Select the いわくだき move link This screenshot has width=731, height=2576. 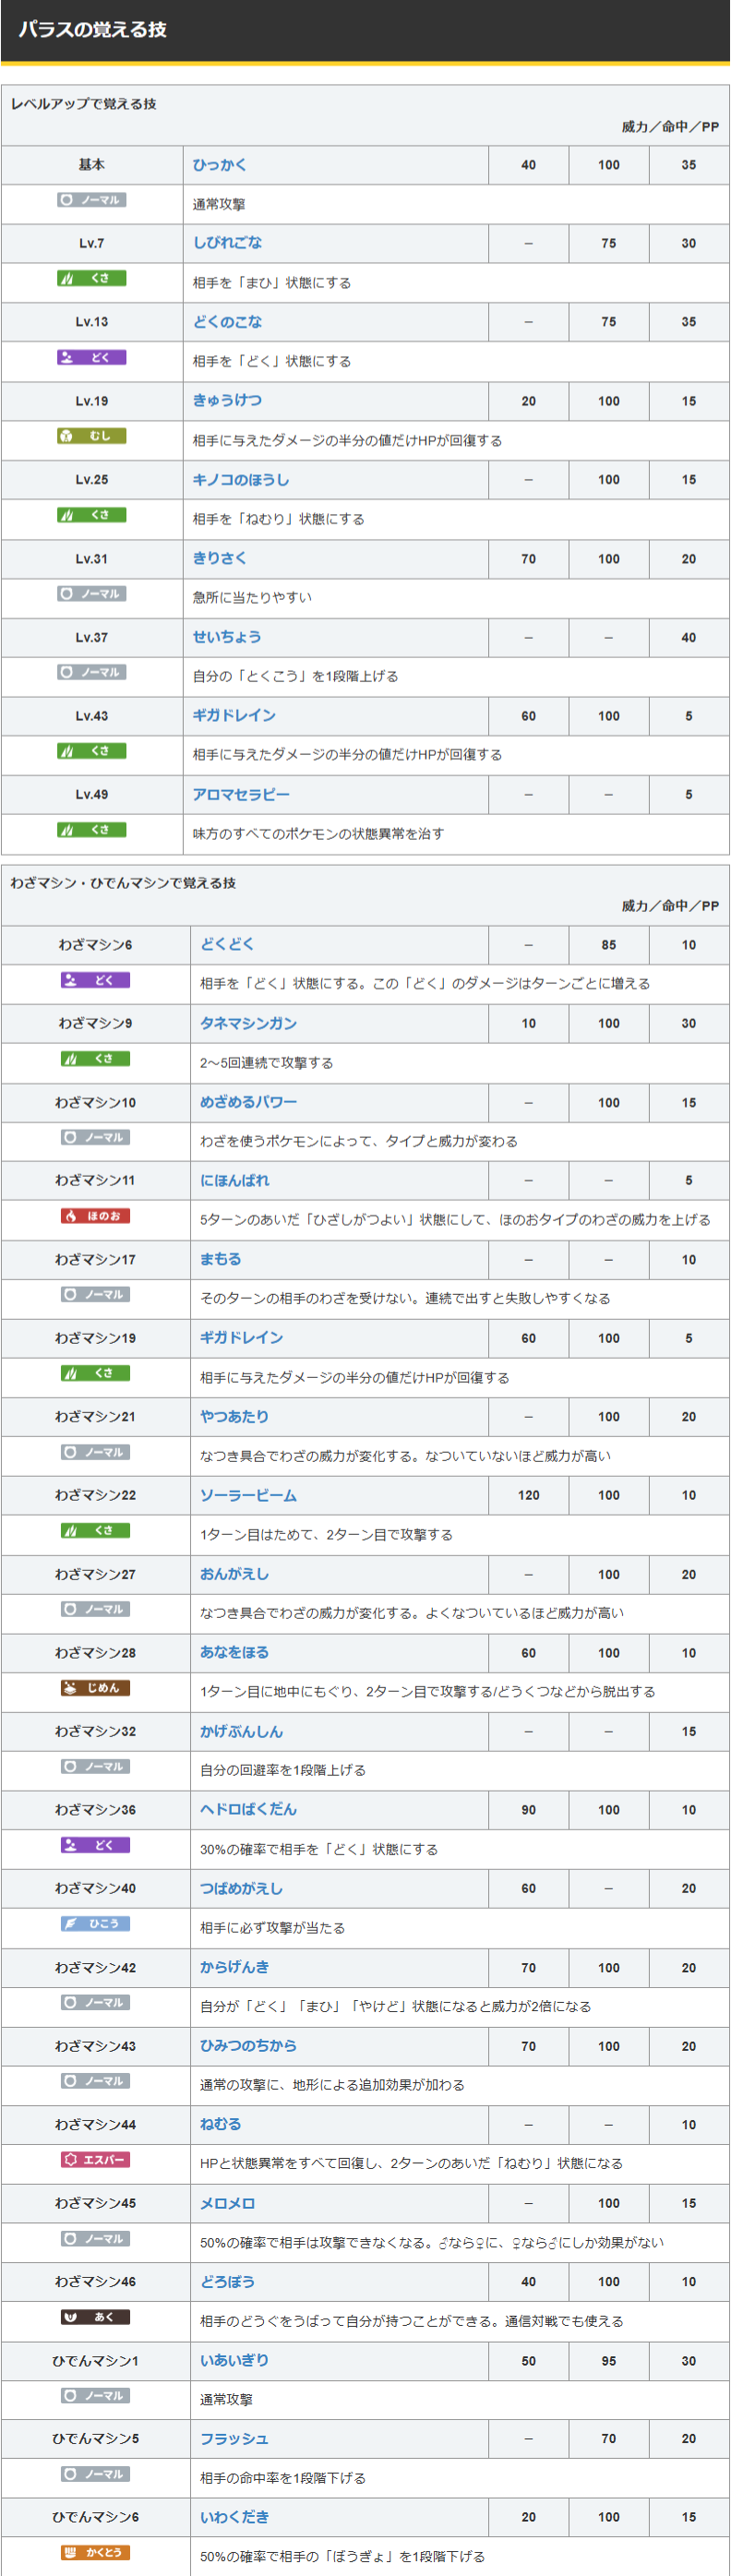(234, 2518)
